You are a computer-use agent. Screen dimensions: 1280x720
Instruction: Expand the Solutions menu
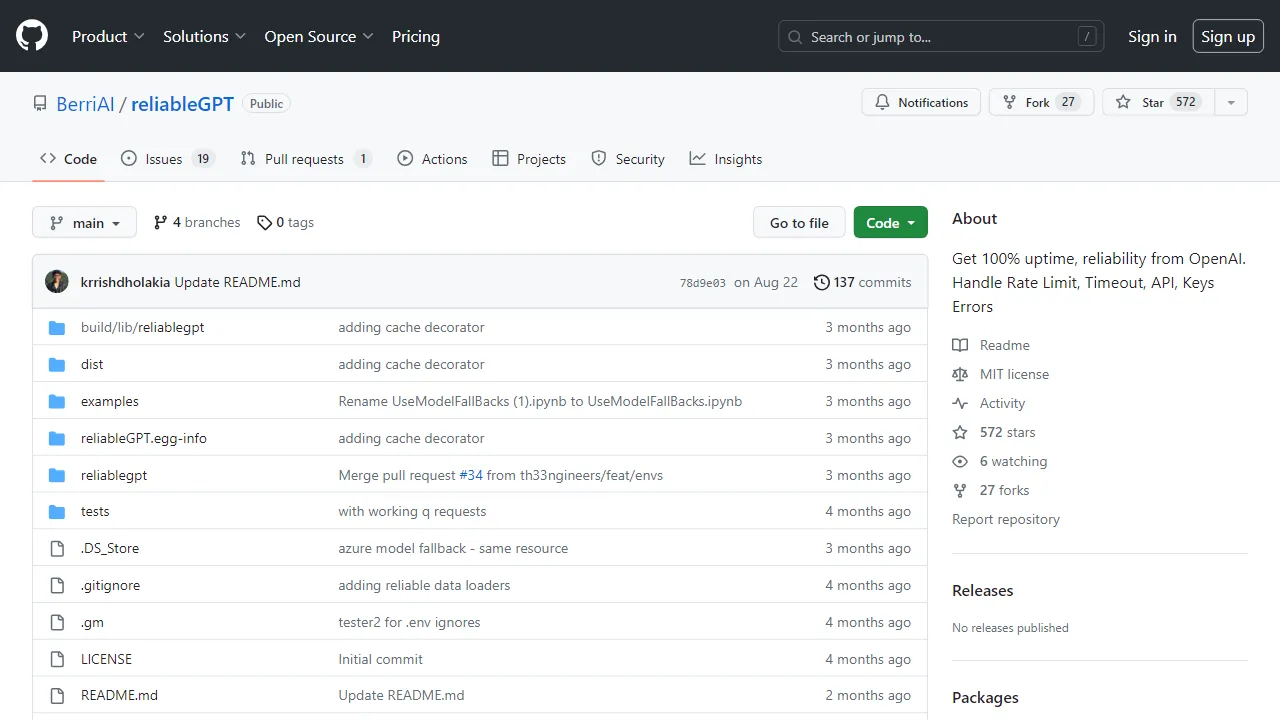pos(204,36)
